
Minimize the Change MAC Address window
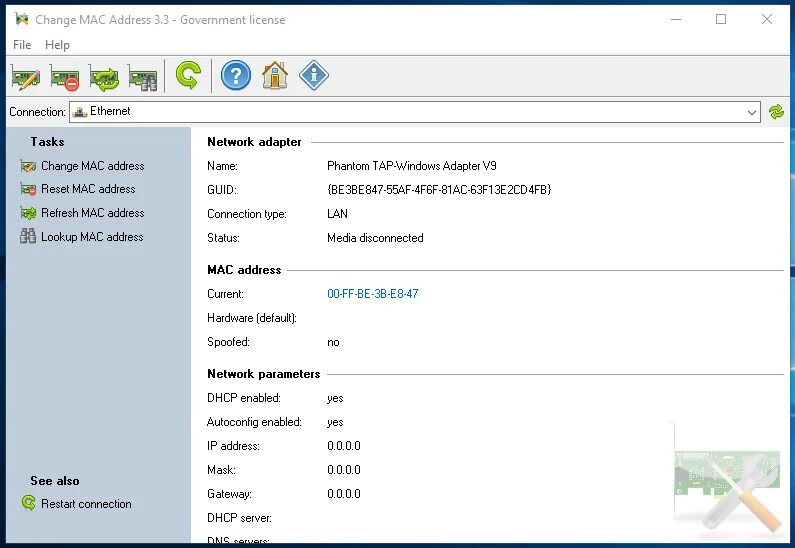676,19
